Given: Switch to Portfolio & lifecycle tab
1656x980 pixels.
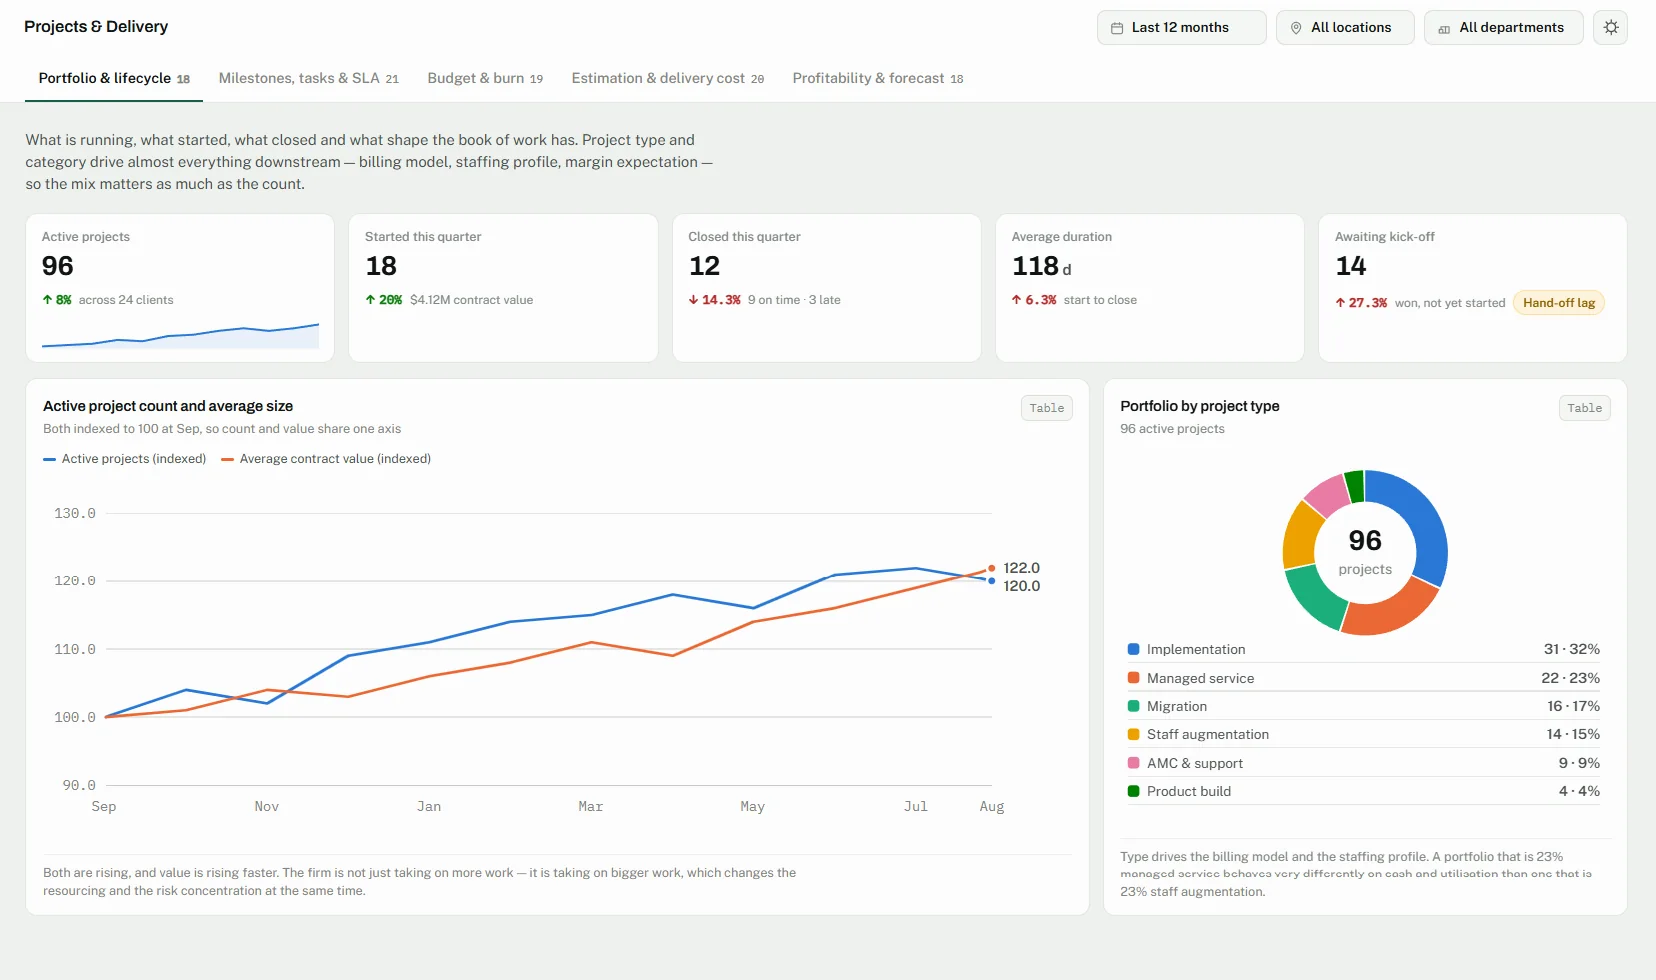Looking at the screenshot, I should (x=114, y=78).
